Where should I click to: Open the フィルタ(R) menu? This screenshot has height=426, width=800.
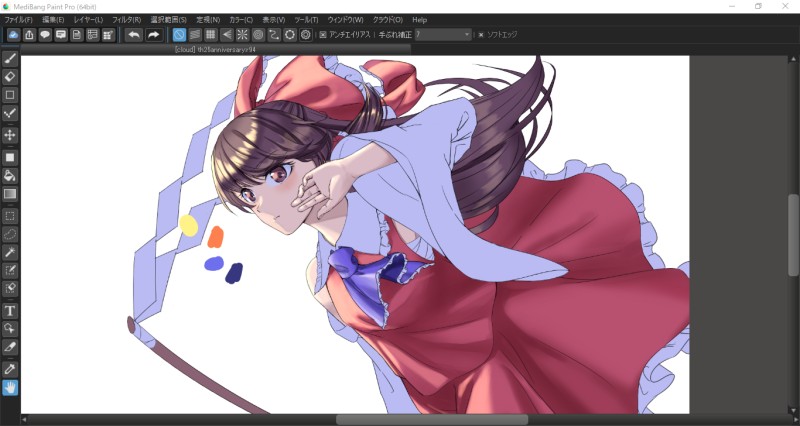[127, 20]
